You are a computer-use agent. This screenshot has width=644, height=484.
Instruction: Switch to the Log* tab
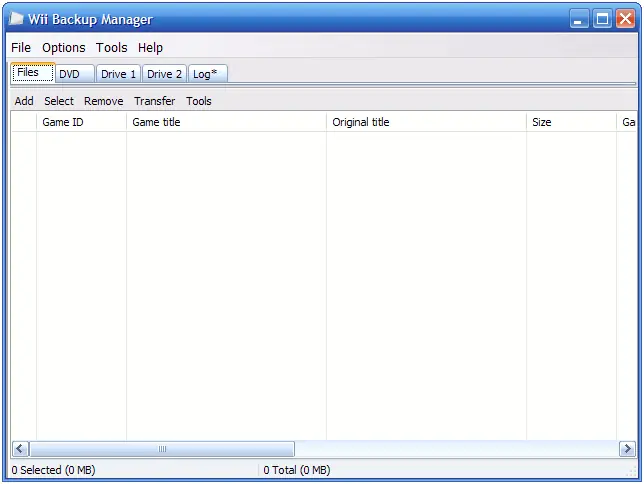207,74
